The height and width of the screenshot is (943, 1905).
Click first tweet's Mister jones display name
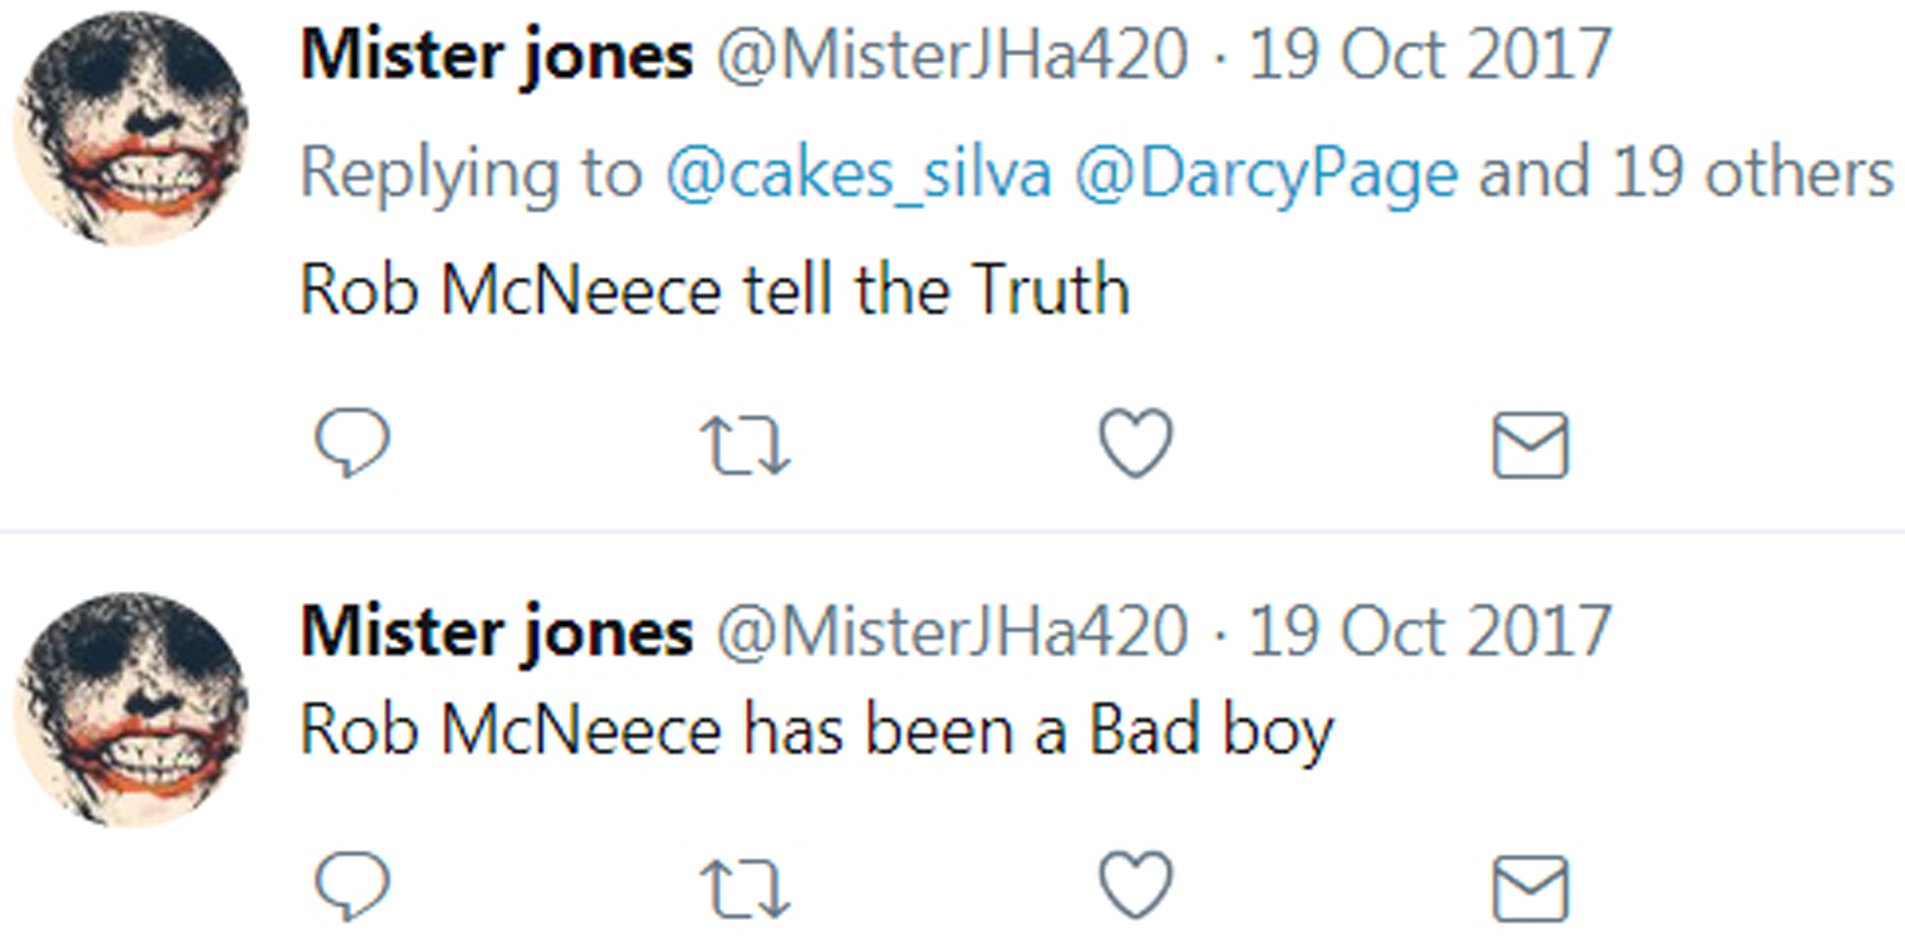pyautogui.click(x=497, y=55)
